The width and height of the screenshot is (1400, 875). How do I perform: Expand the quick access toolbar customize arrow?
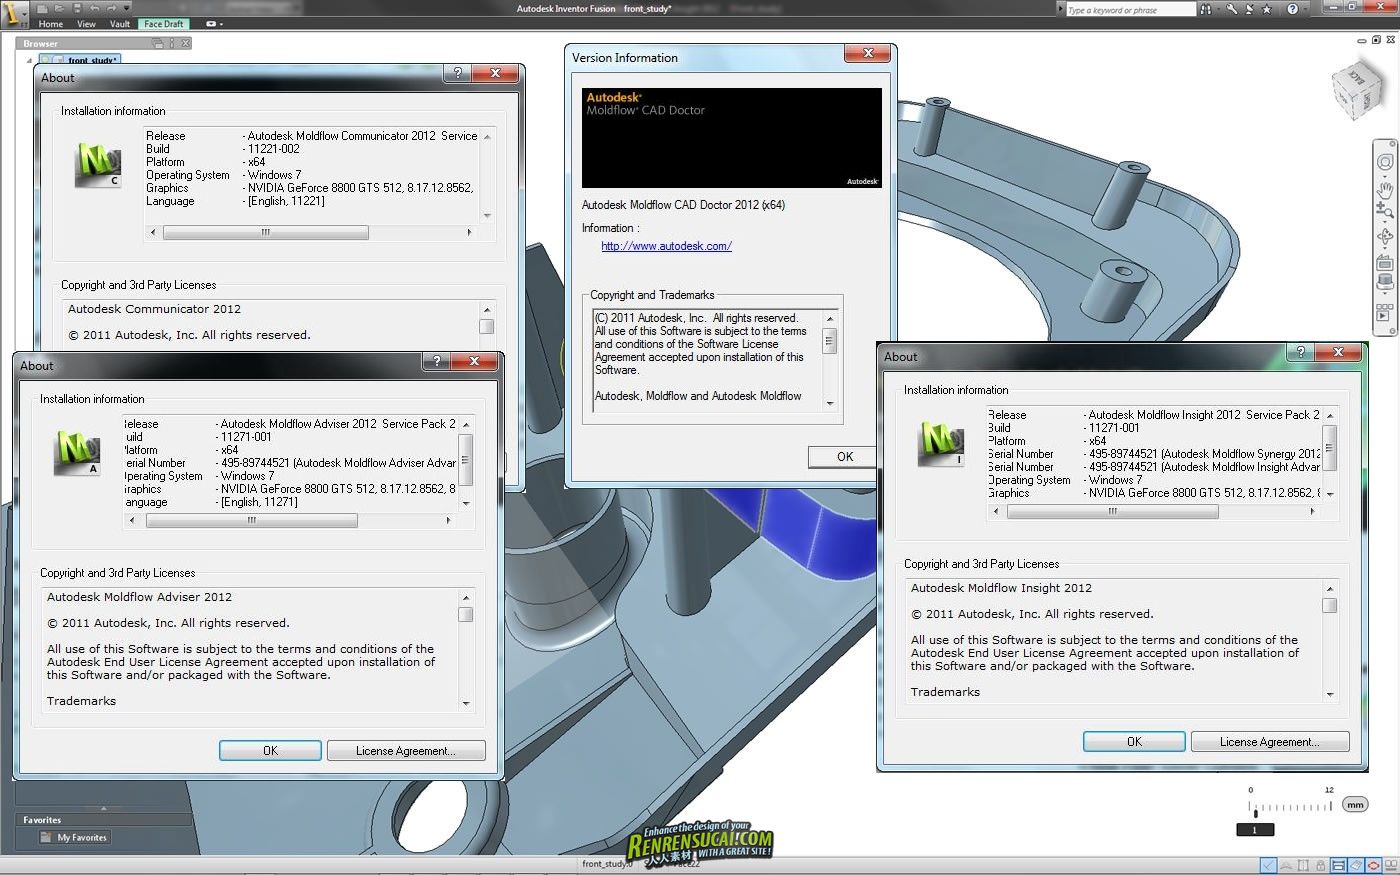click(x=127, y=9)
